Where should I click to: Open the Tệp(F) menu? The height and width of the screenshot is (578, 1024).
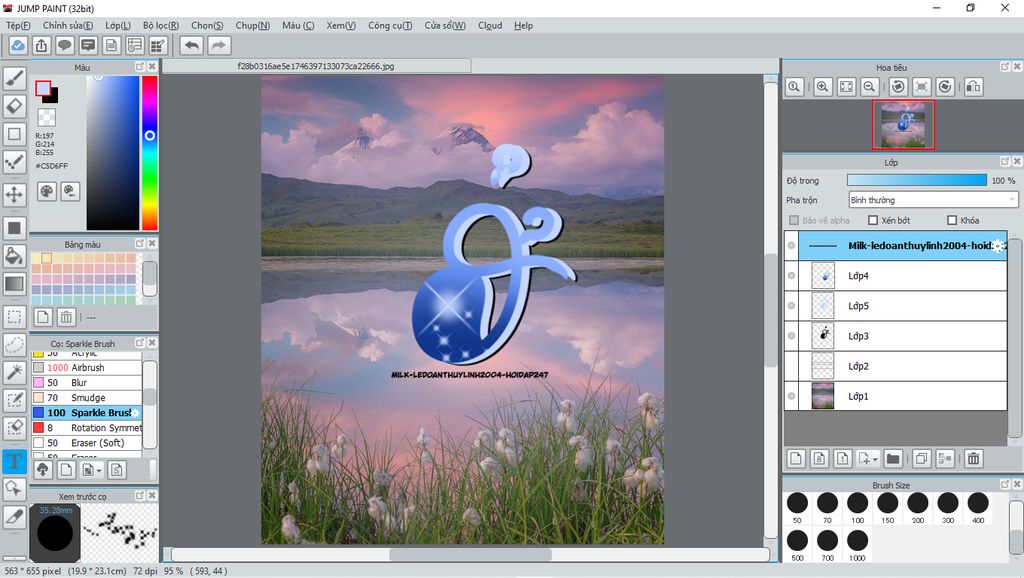point(18,25)
